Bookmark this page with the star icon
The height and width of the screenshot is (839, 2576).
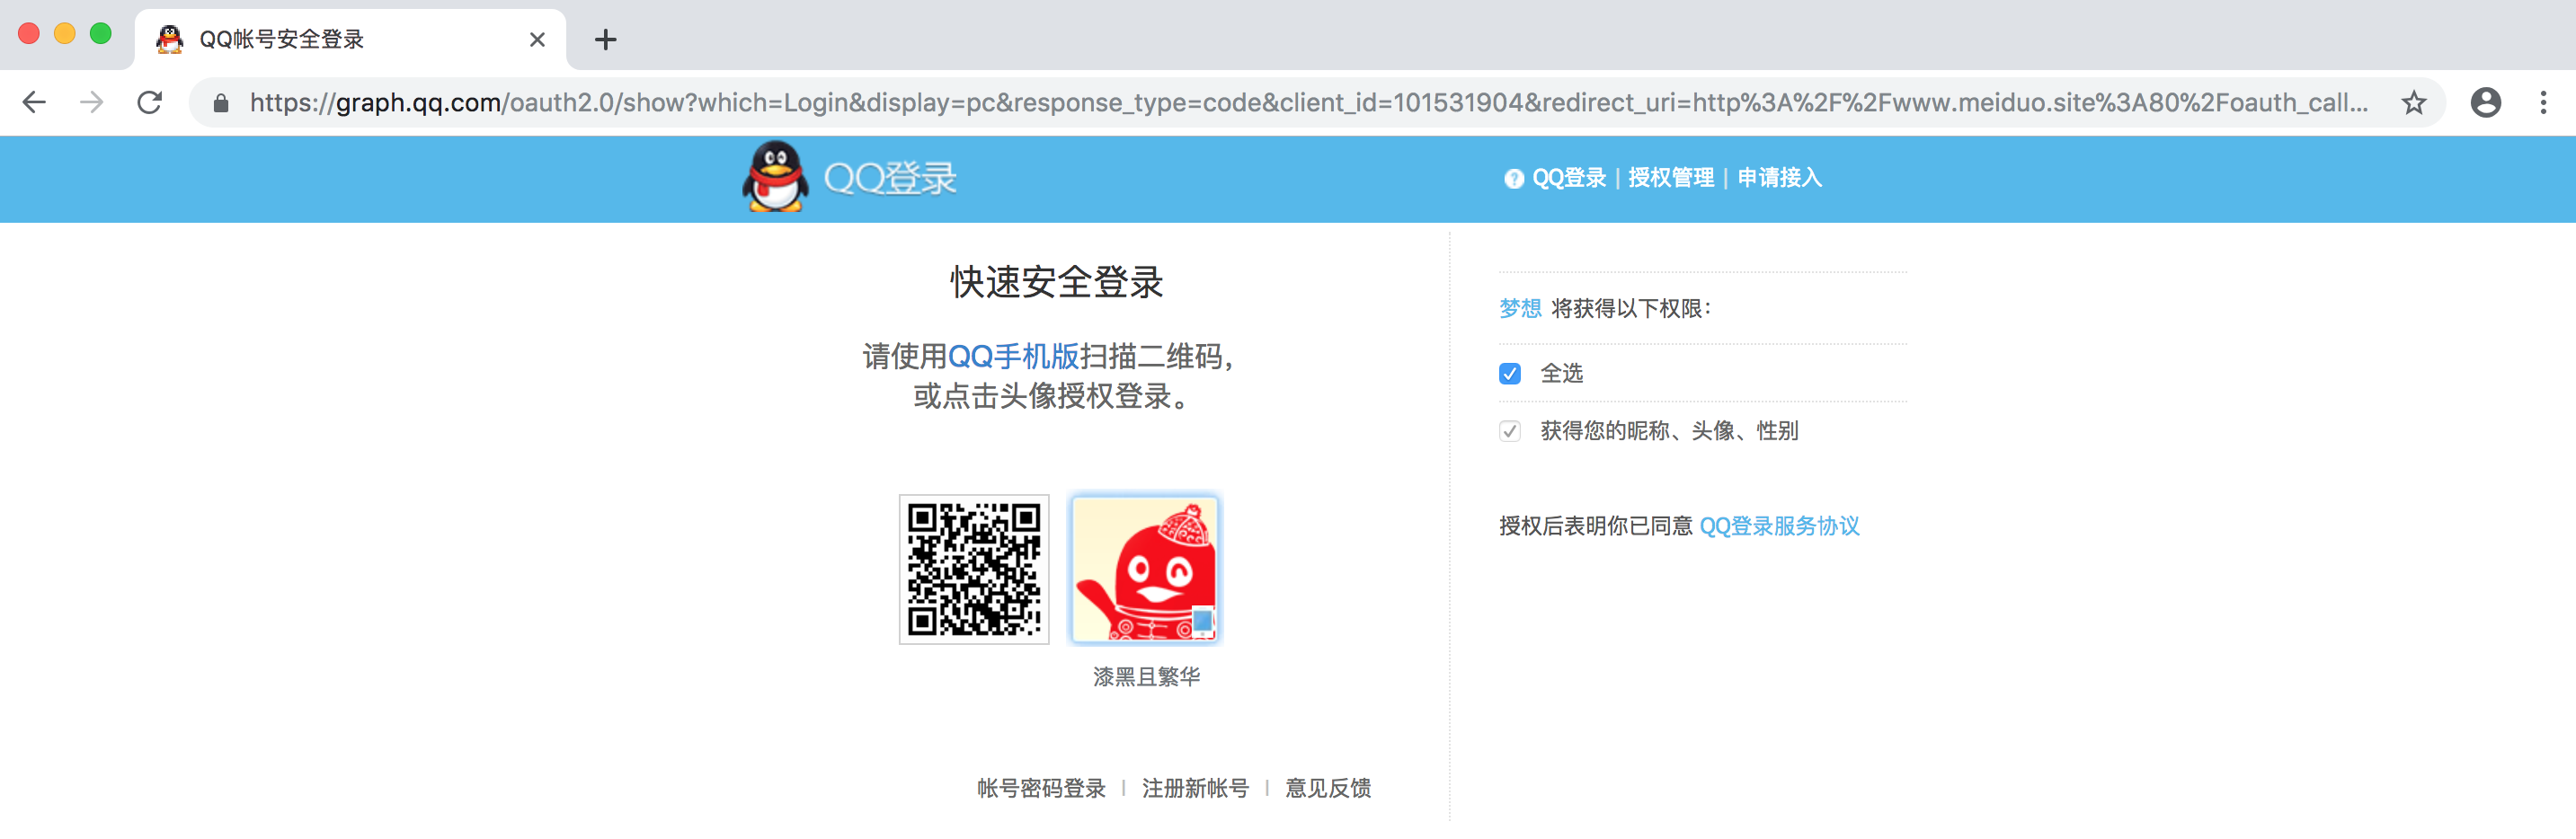pyautogui.click(x=2413, y=102)
